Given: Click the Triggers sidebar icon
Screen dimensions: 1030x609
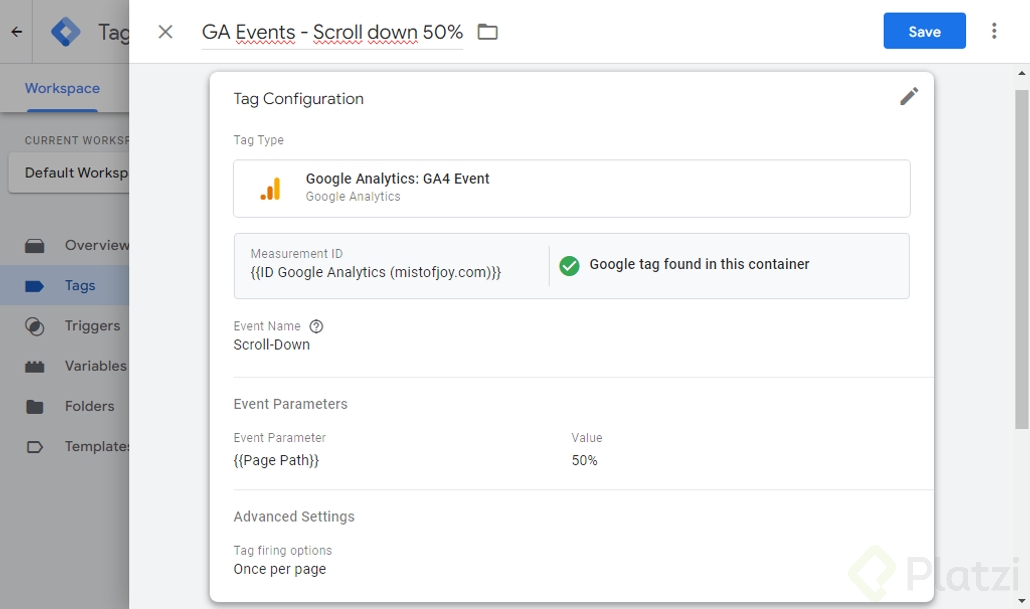Looking at the screenshot, I should click(x=35, y=326).
